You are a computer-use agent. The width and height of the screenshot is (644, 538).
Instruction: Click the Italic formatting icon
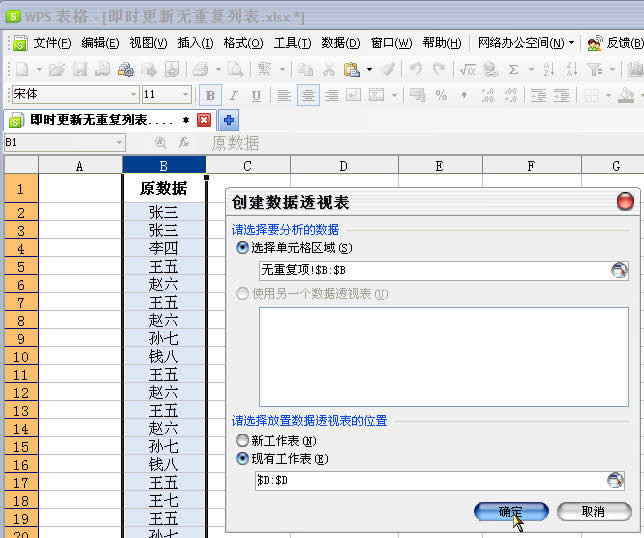click(233, 95)
